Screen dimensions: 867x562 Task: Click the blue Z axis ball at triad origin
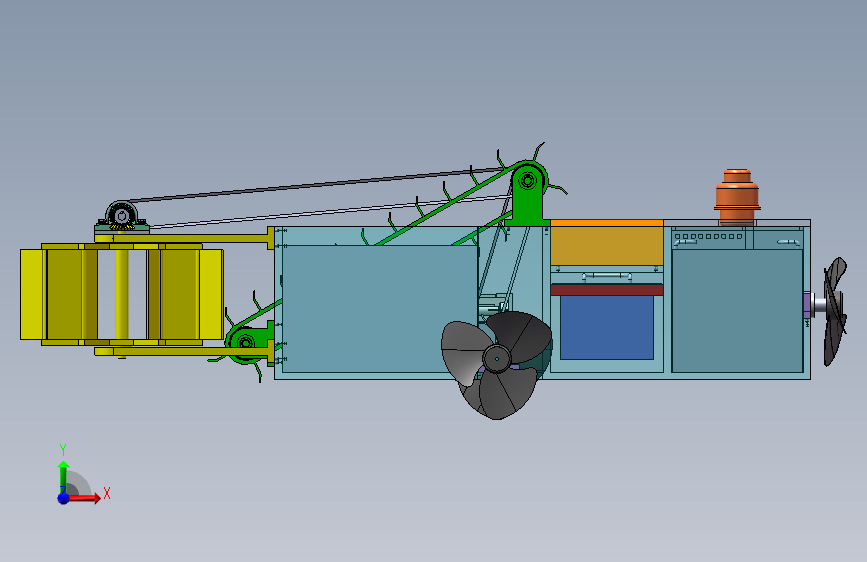pyautogui.click(x=64, y=498)
